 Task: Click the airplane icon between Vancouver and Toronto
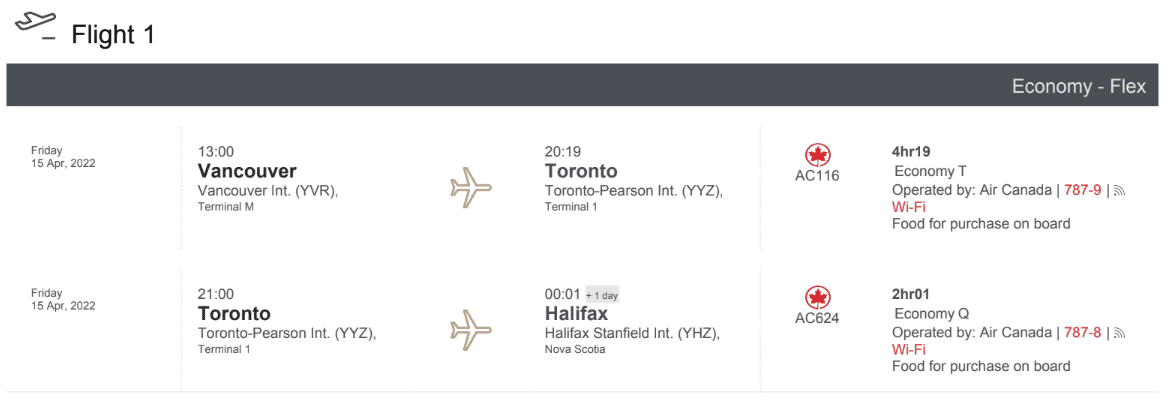[x=472, y=187]
